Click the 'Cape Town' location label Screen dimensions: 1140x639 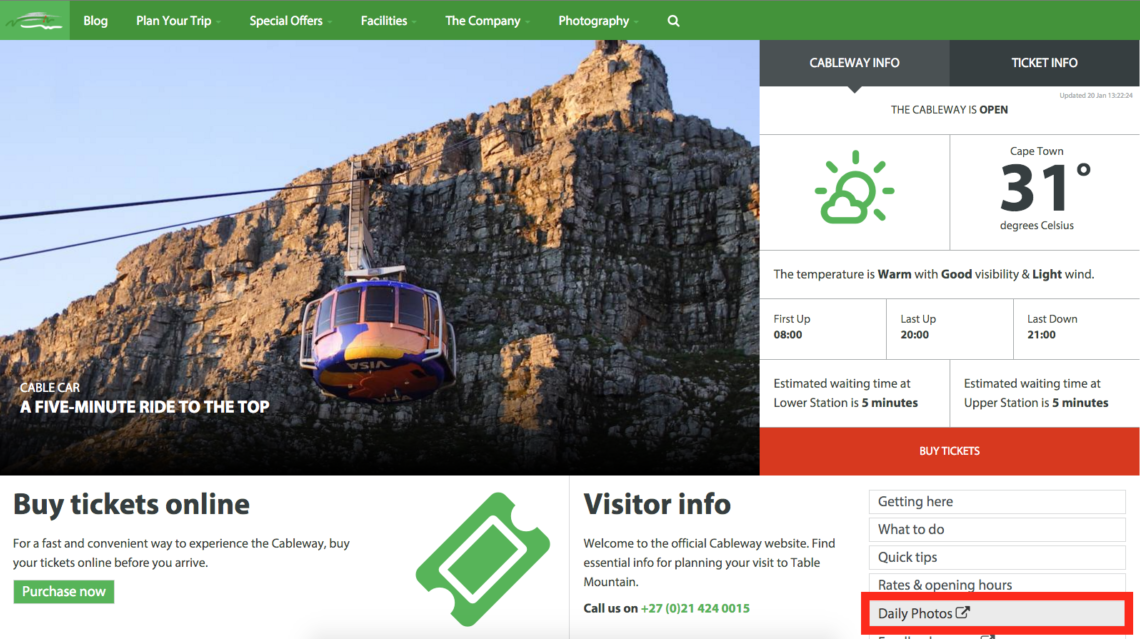(x=1037, y=151)
